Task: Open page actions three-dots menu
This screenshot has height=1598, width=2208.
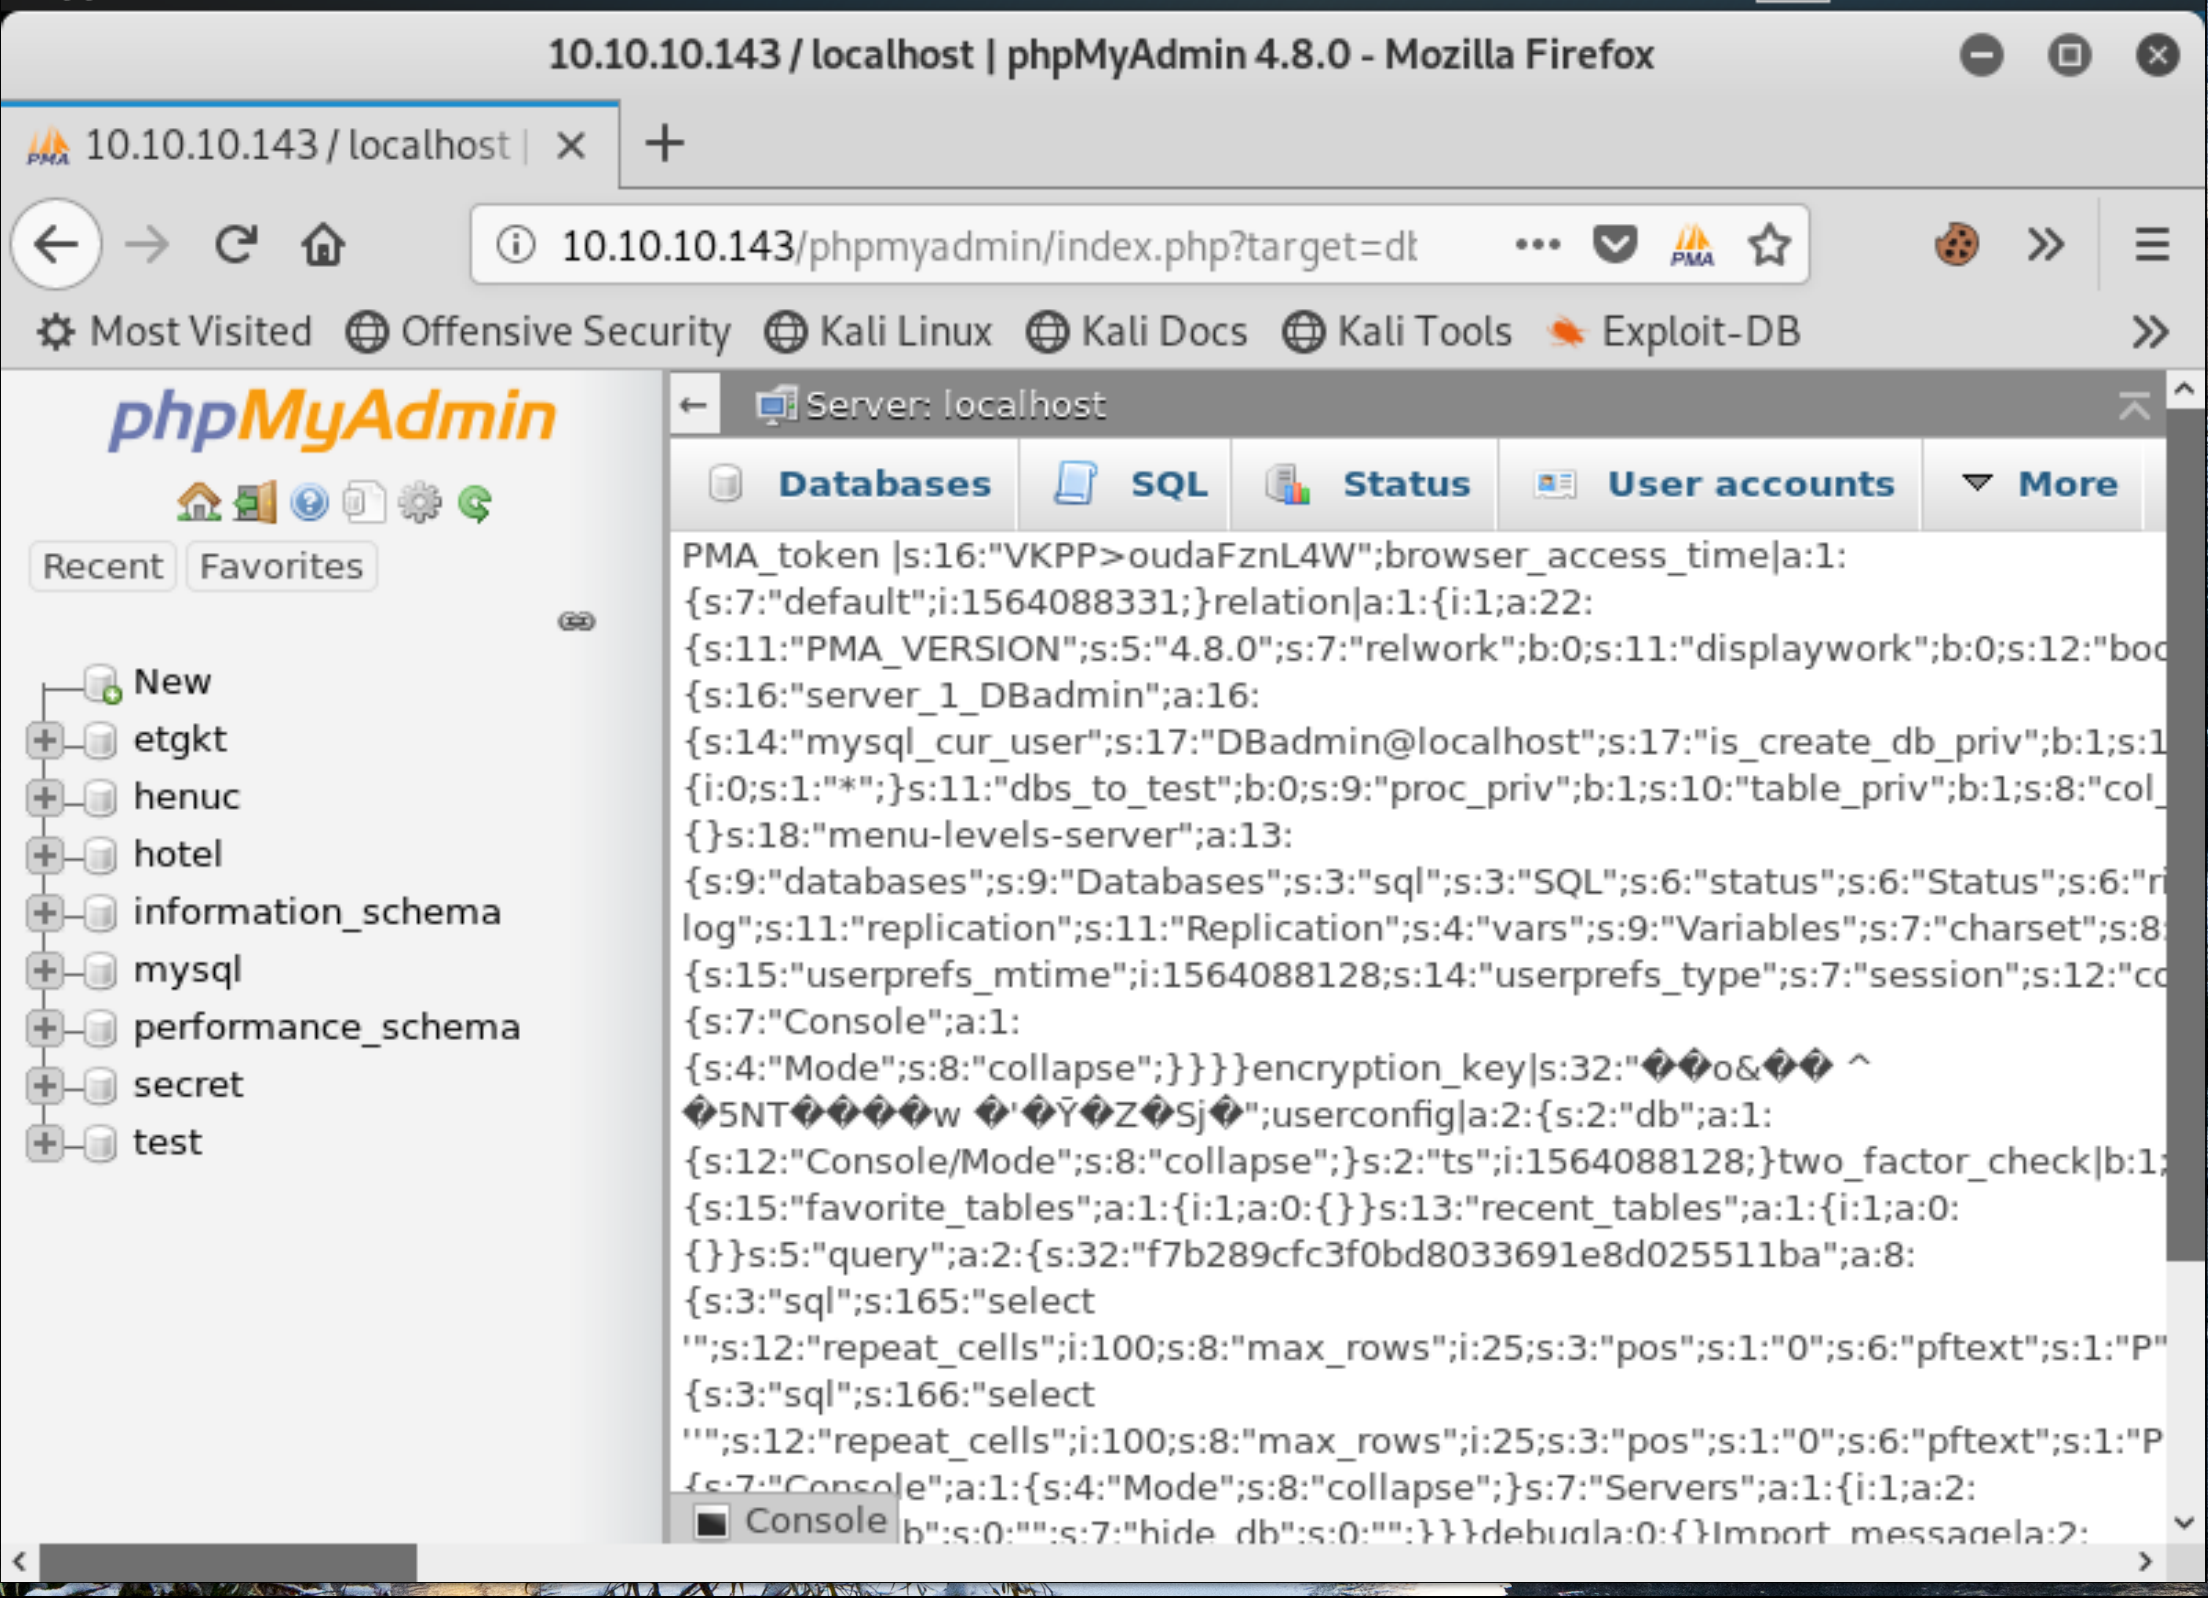Action: [x=1537, y=244]
